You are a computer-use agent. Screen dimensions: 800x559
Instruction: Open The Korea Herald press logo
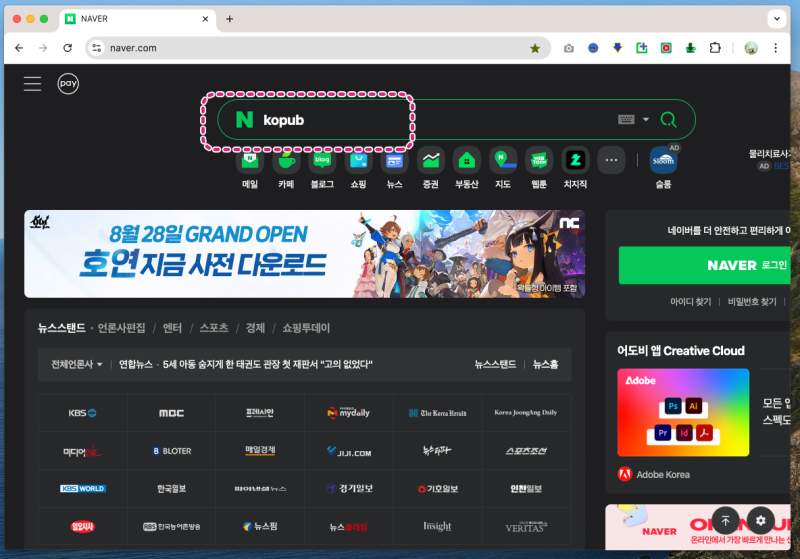tap(438, 413)
